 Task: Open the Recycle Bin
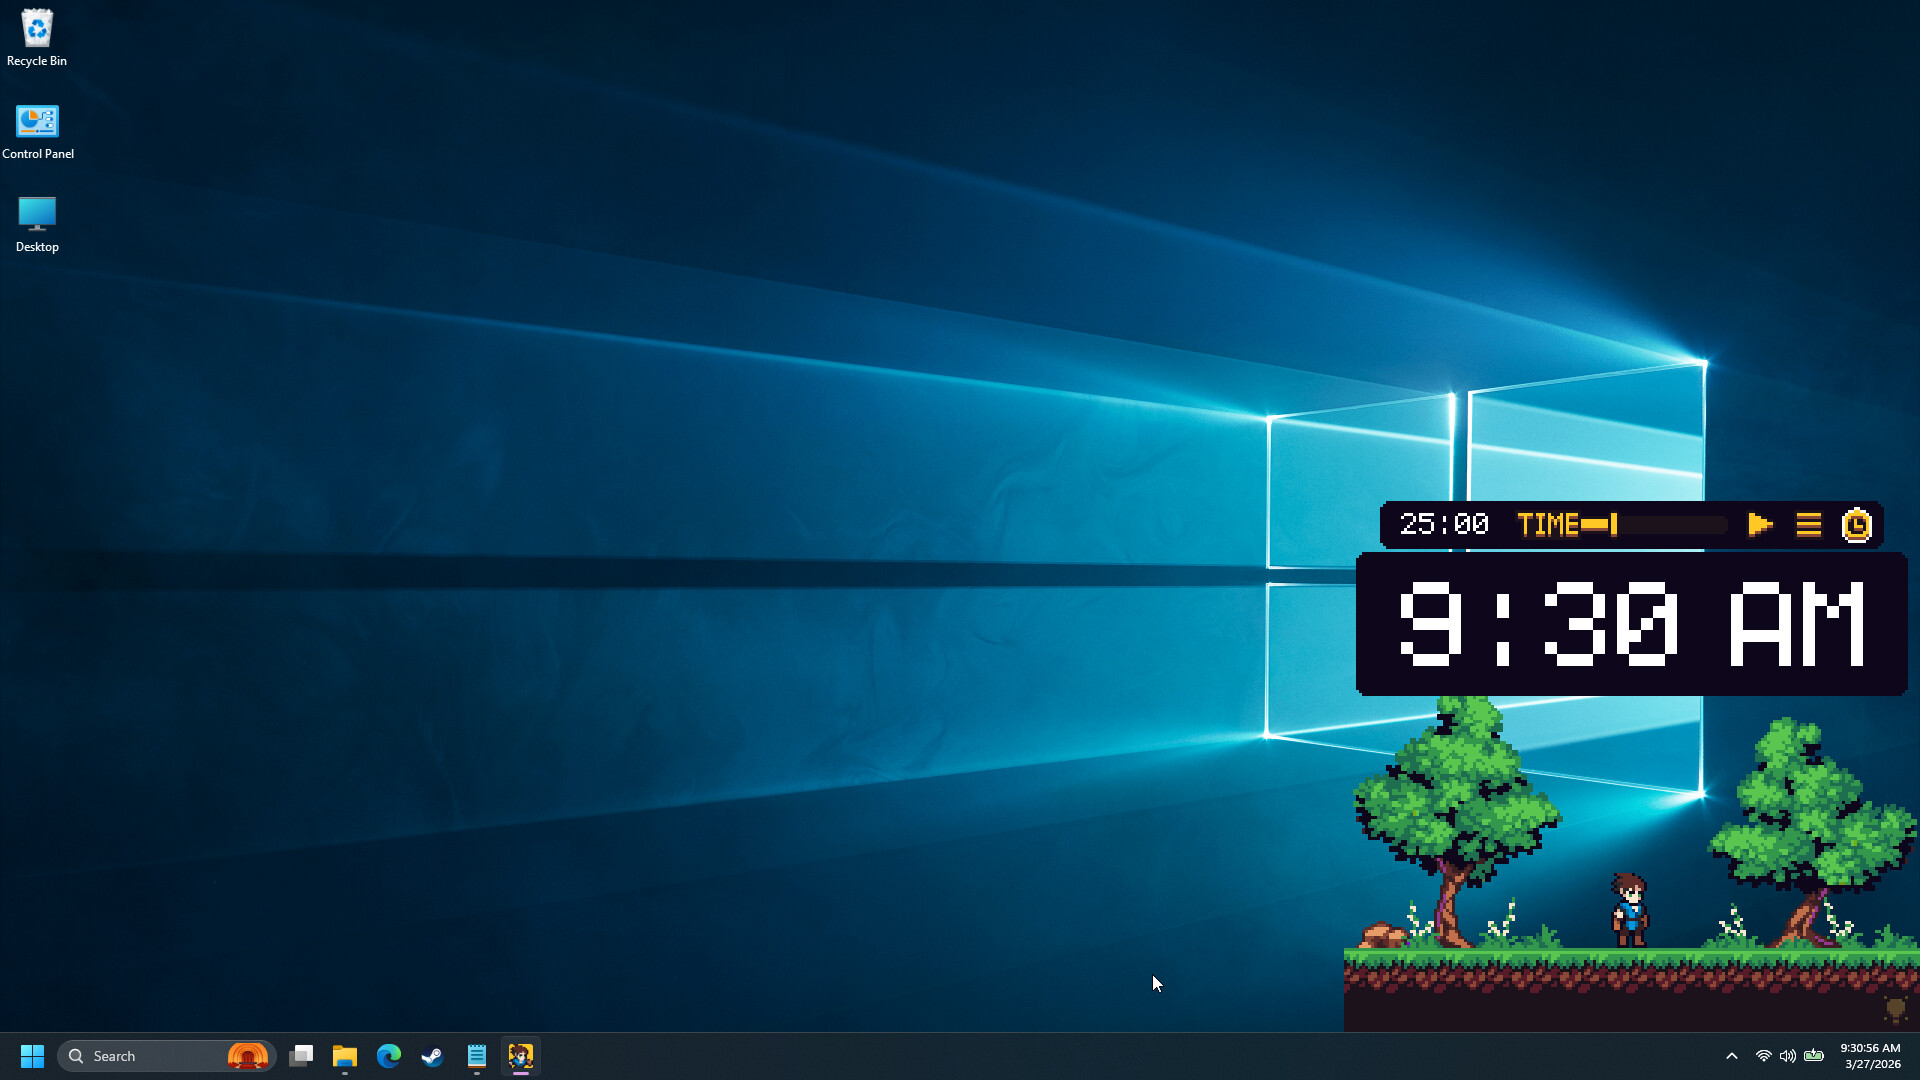point(36,30)
